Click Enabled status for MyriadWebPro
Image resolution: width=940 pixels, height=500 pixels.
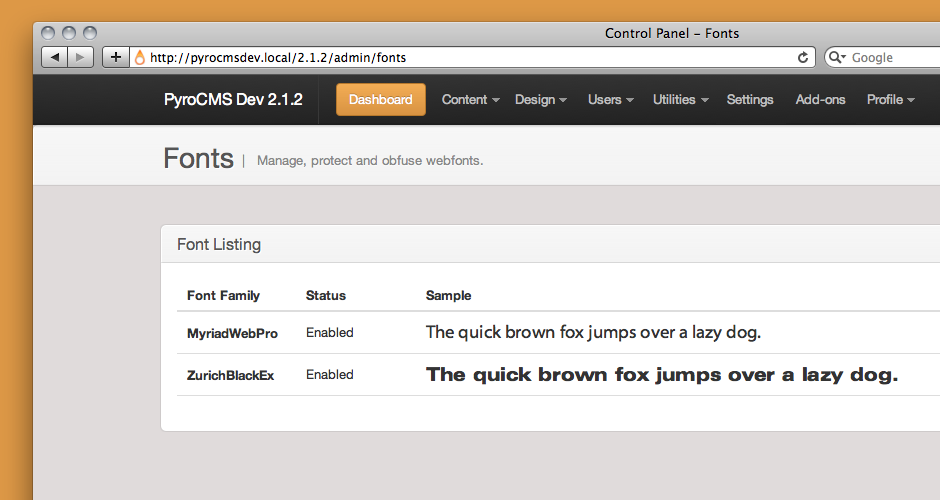point(330,333)
